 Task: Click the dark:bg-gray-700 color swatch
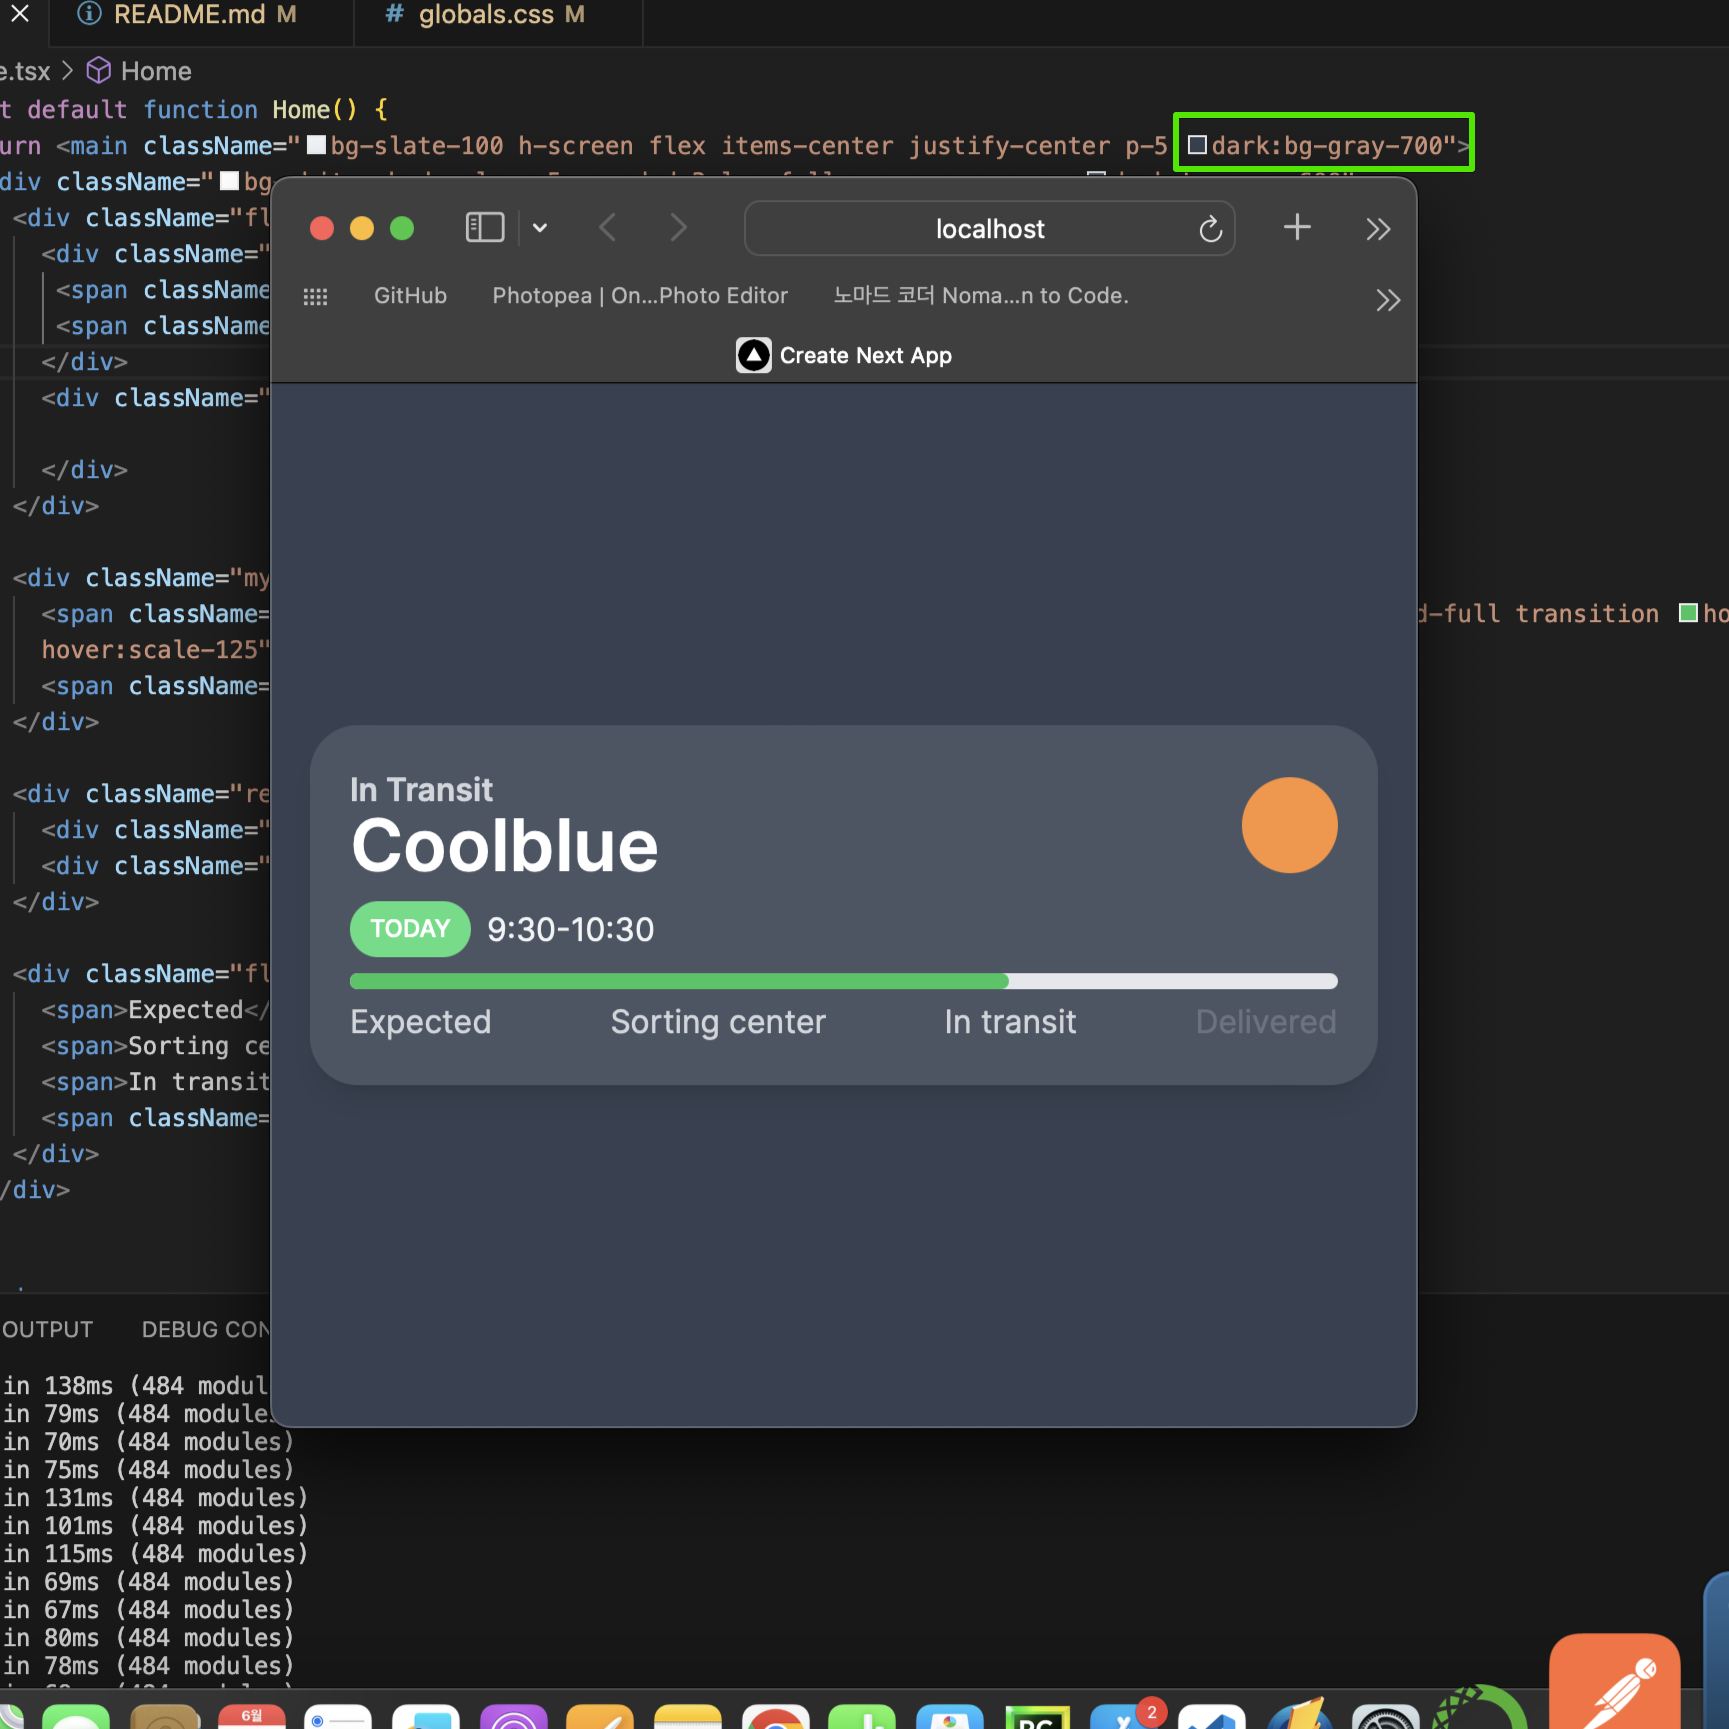point(1197,146)
